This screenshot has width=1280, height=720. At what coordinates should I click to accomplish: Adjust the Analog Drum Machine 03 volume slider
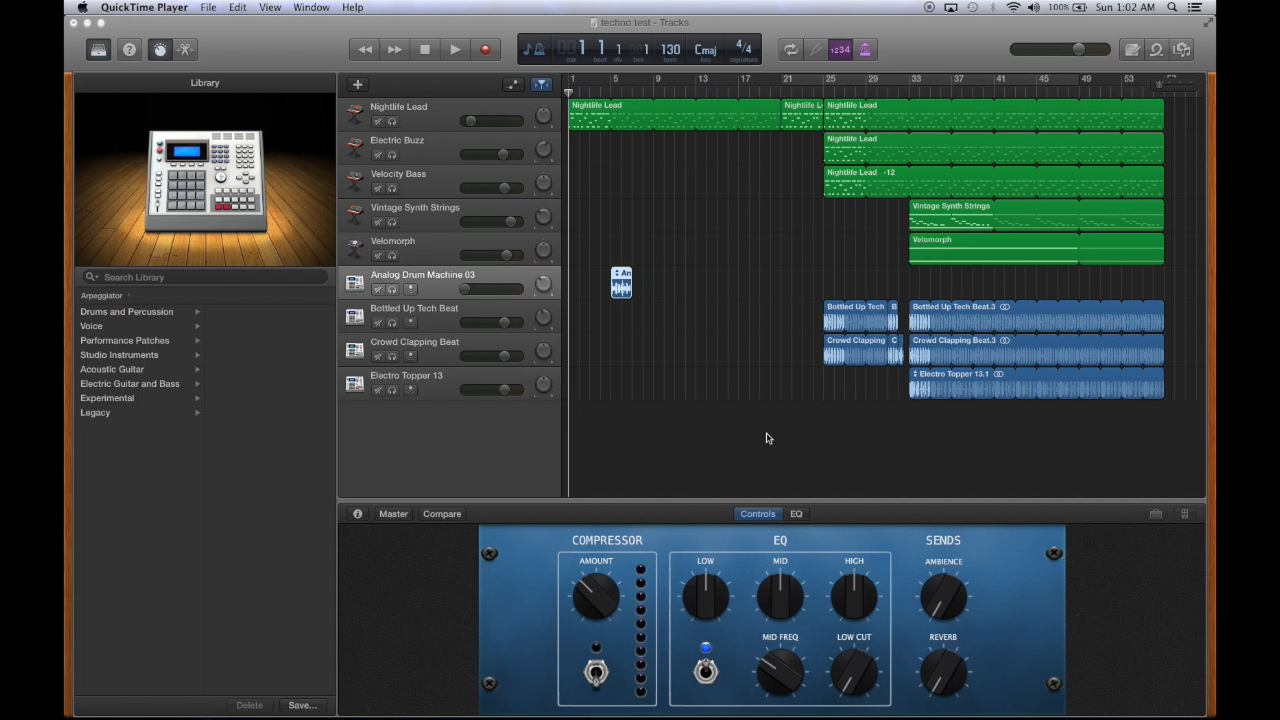pos(491,289)
